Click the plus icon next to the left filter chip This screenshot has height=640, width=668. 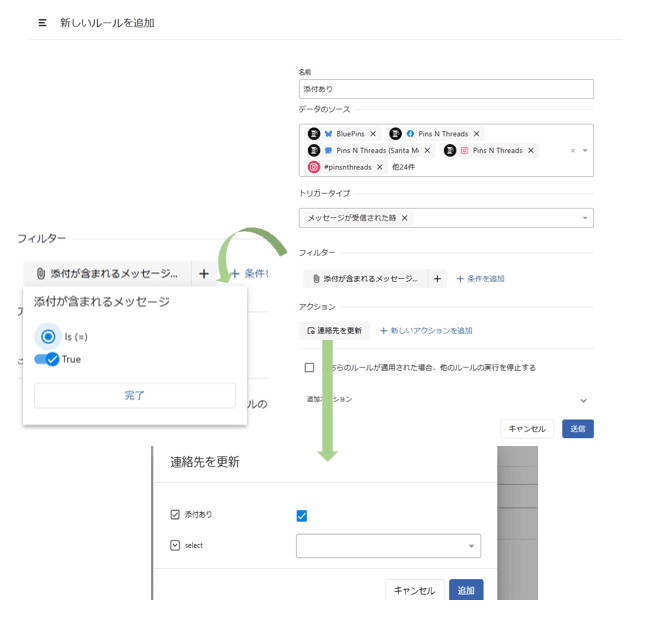coord(204,273)
